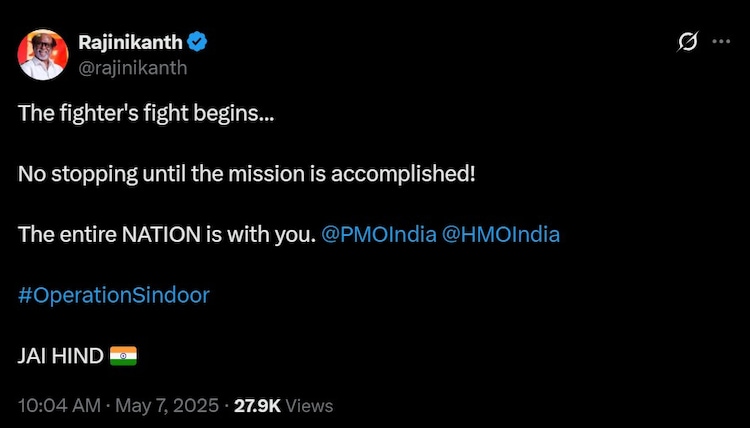The height and width of the screenshot is (428, 750).
Task: Open the @PMOIndia mention
Action: click(x=377, y=234)
